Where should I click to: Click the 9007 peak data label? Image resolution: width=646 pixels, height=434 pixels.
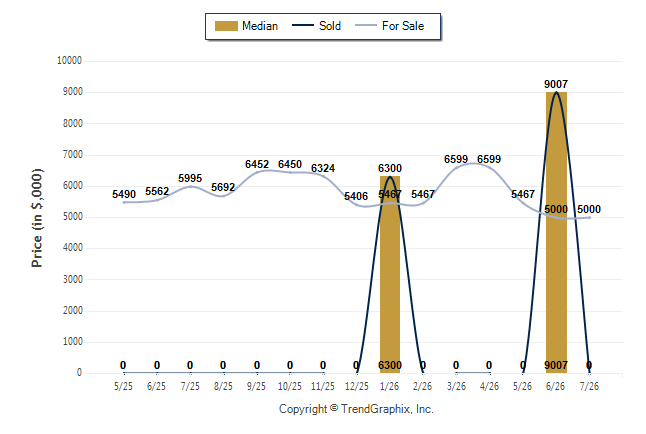[x=556, y=84]
